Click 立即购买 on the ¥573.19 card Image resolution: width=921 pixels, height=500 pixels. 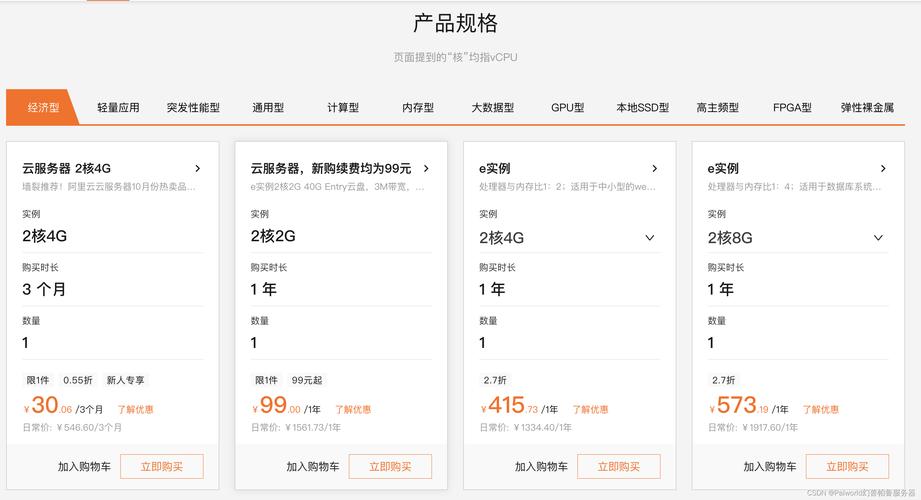[x=847, y=467]
